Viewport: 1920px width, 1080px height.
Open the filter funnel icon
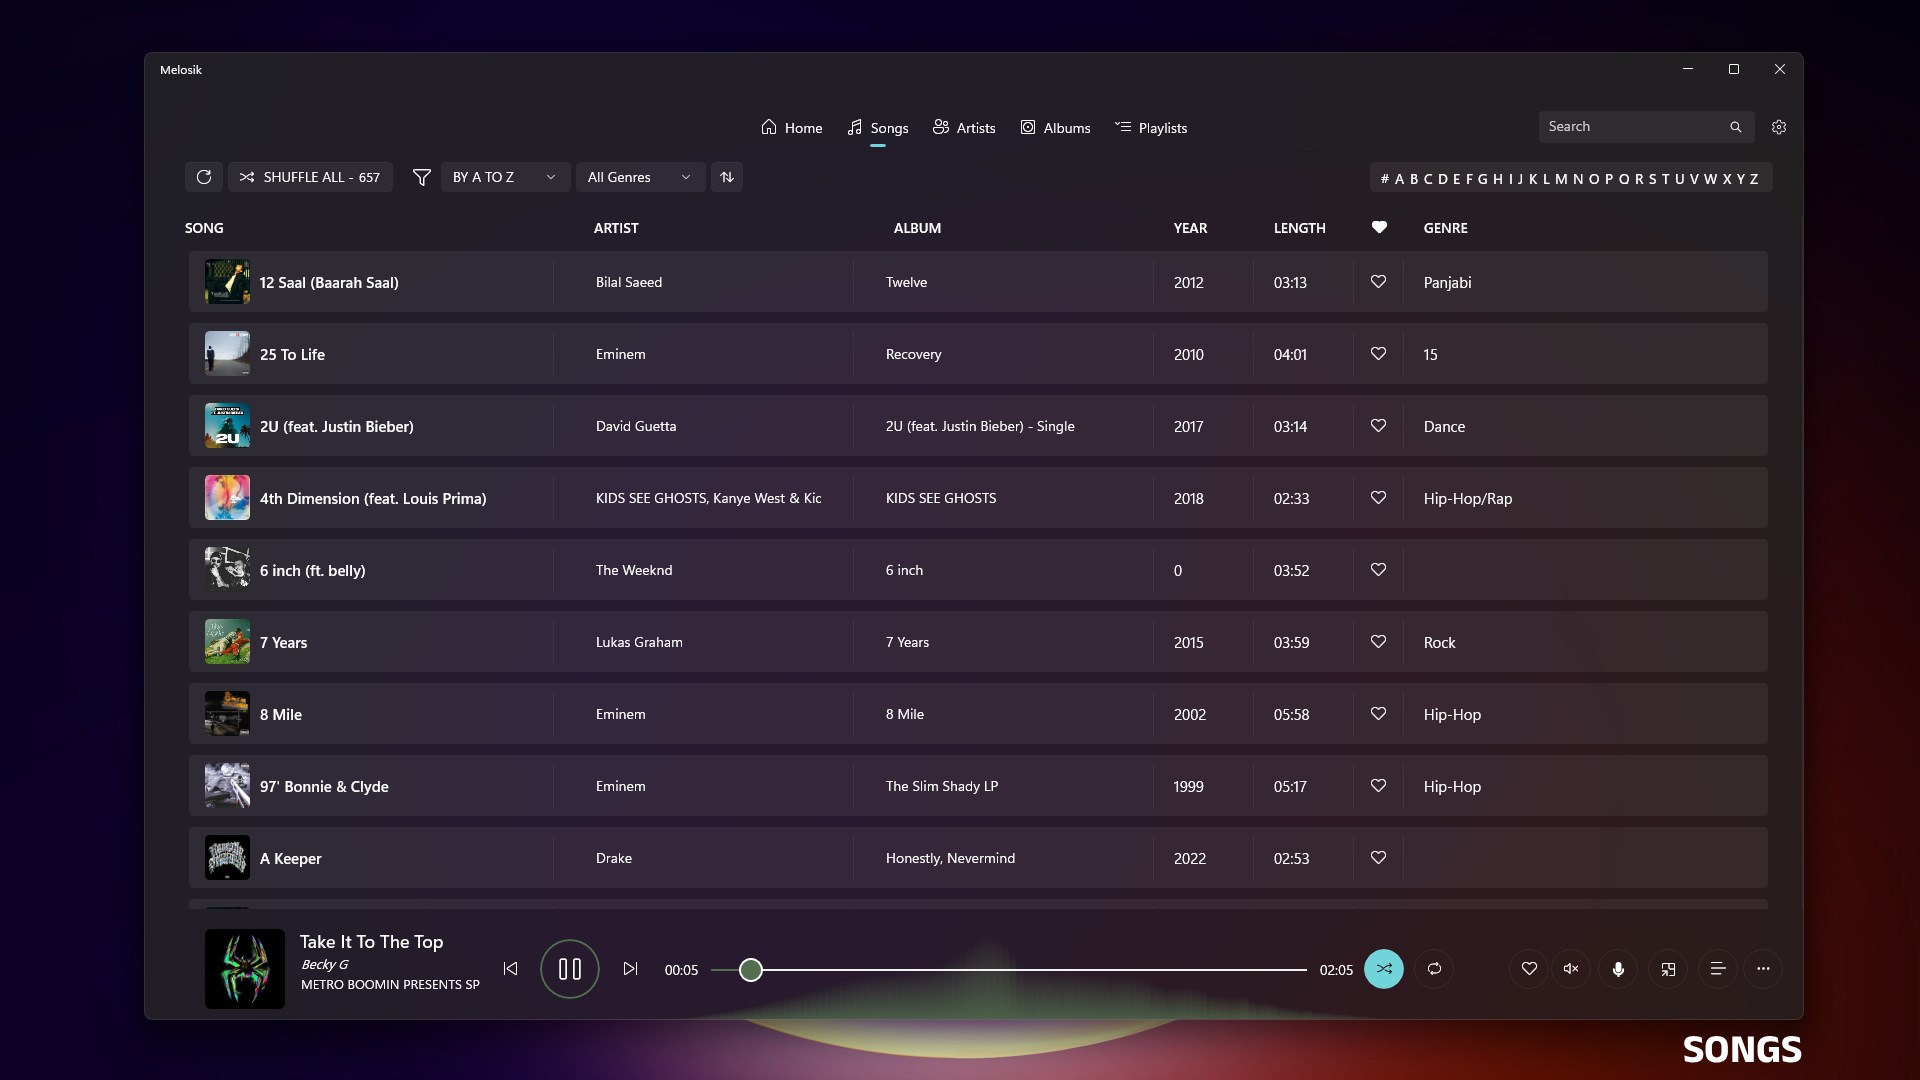(x=421, y=177)
